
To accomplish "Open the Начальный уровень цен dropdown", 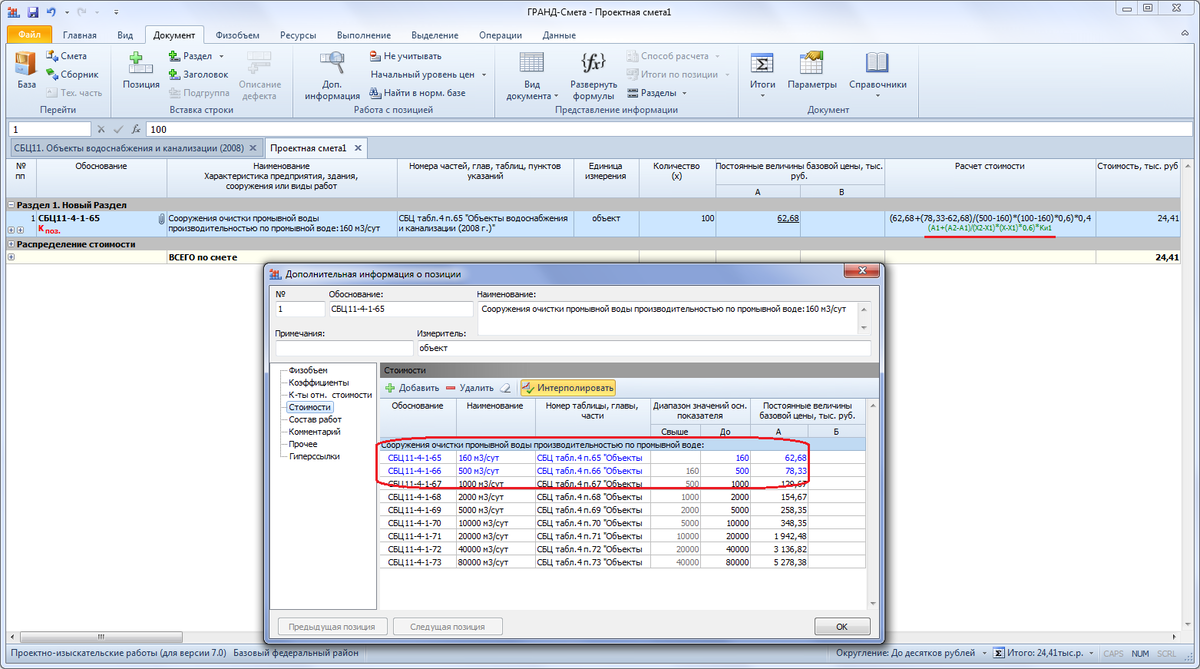I will [427, 75].
